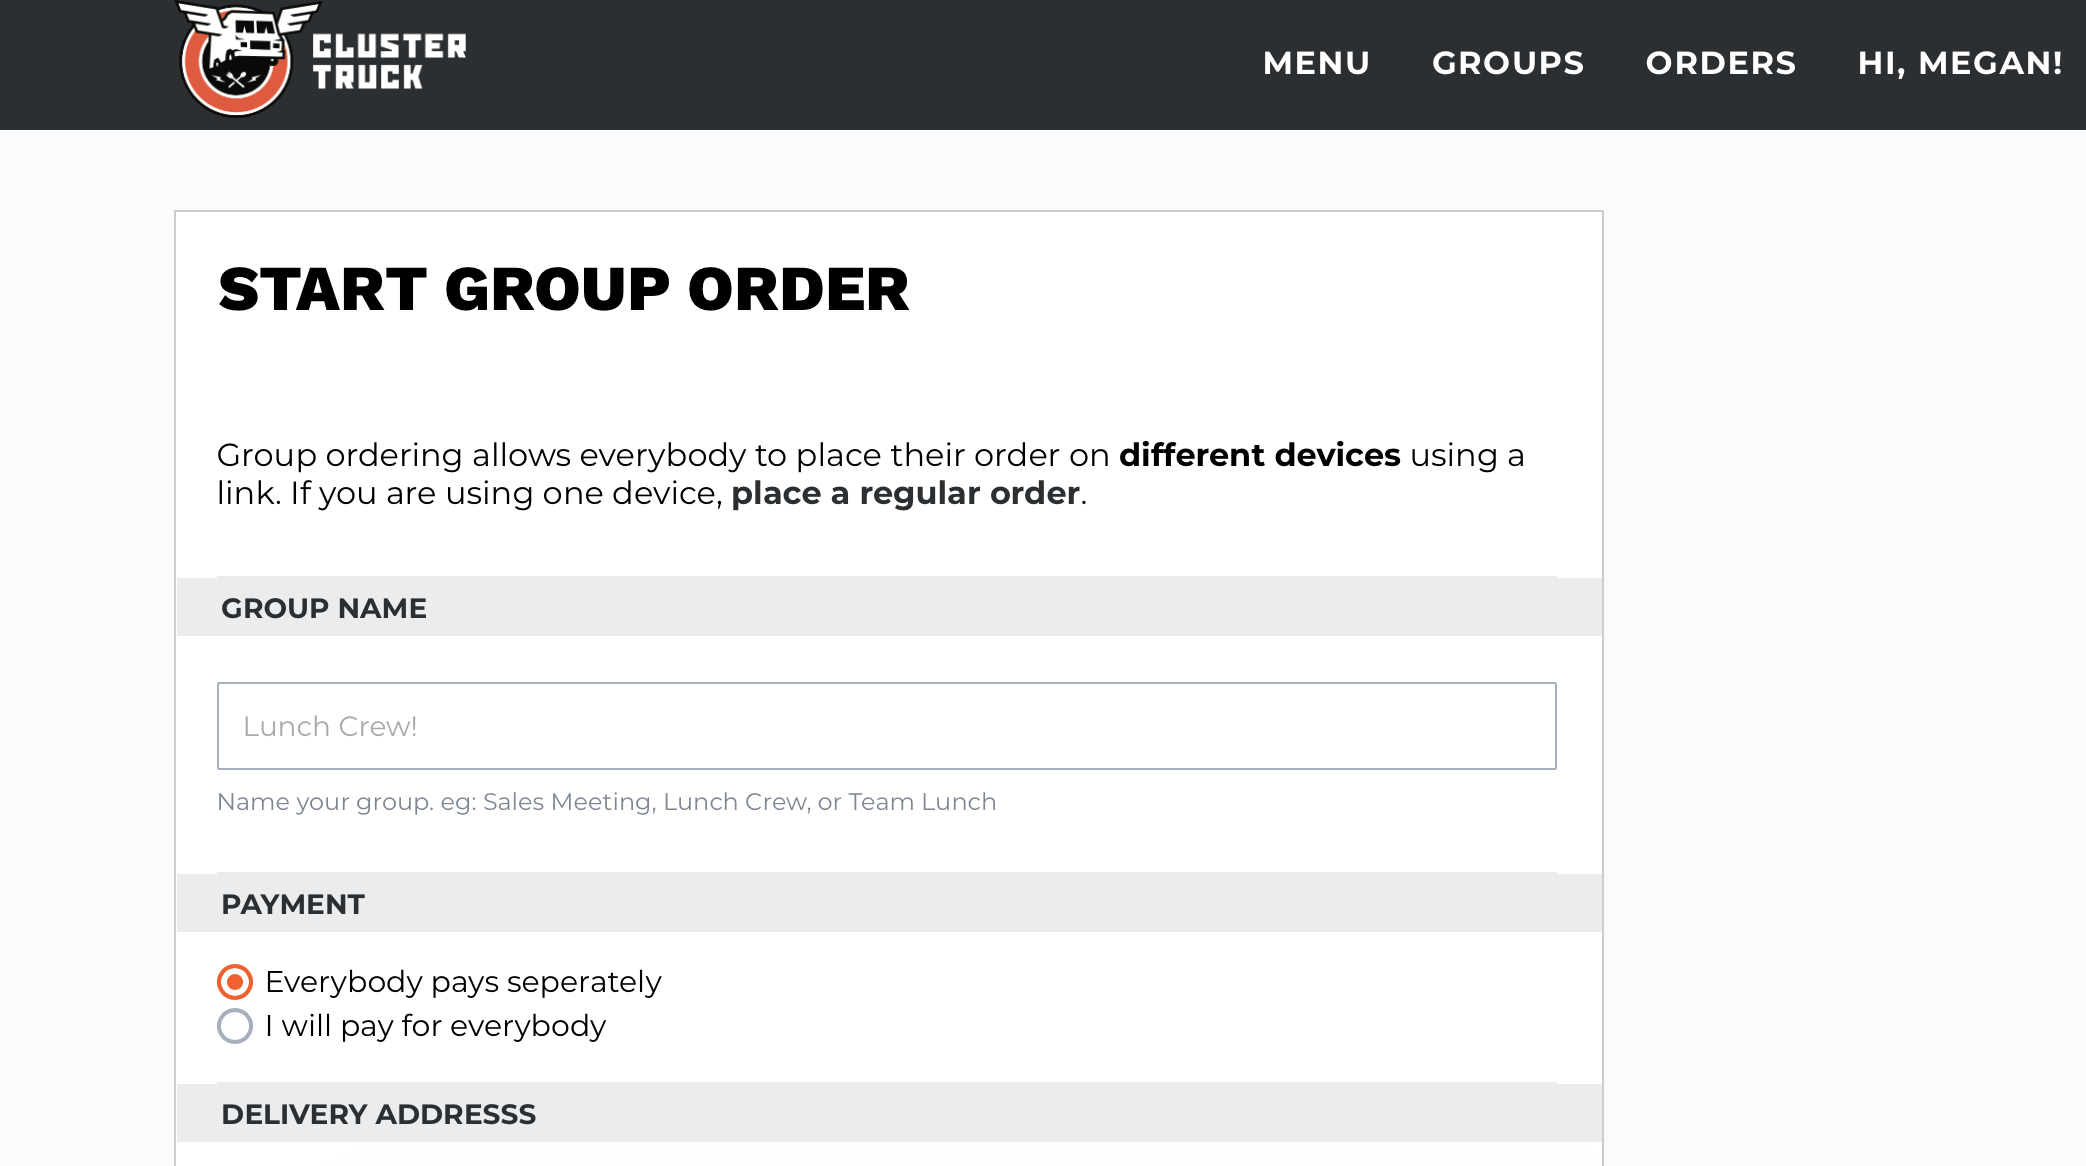Open the ORDERS page
The height and width of the screenshot is (1166, 2086).
1721,63
